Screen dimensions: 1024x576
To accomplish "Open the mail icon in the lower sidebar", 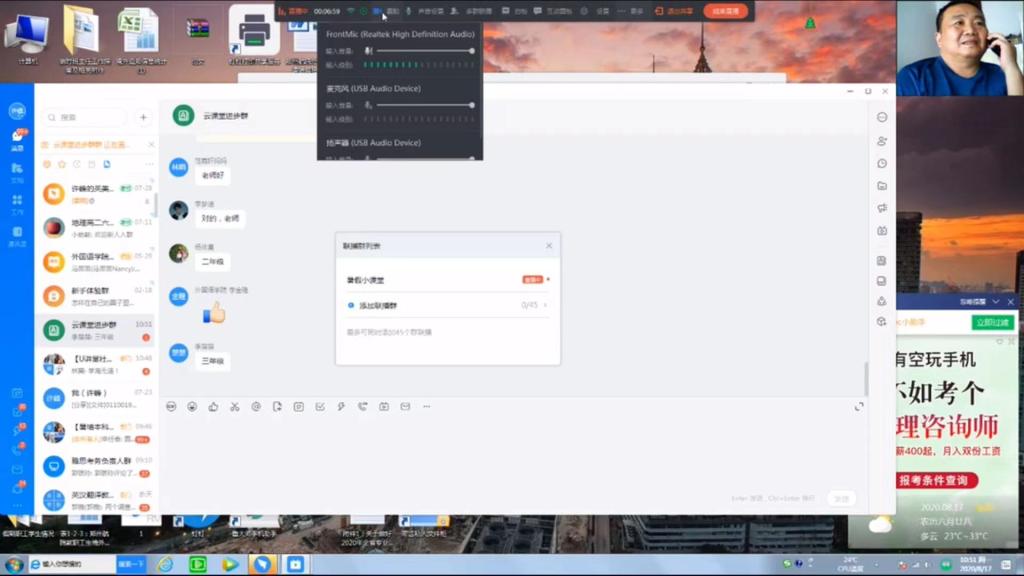I will pos(18,470).
